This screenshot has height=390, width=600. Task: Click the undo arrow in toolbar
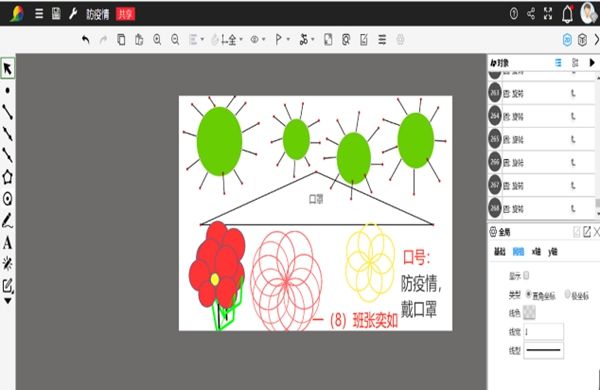coord(86,39)
